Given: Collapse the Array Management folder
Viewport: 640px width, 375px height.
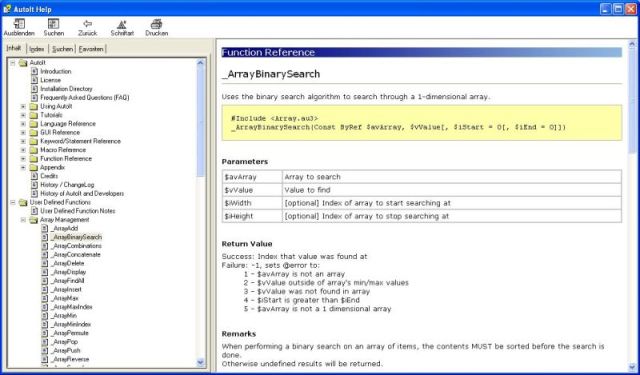Looking at the screenshot, I should (x=23, y=220).
